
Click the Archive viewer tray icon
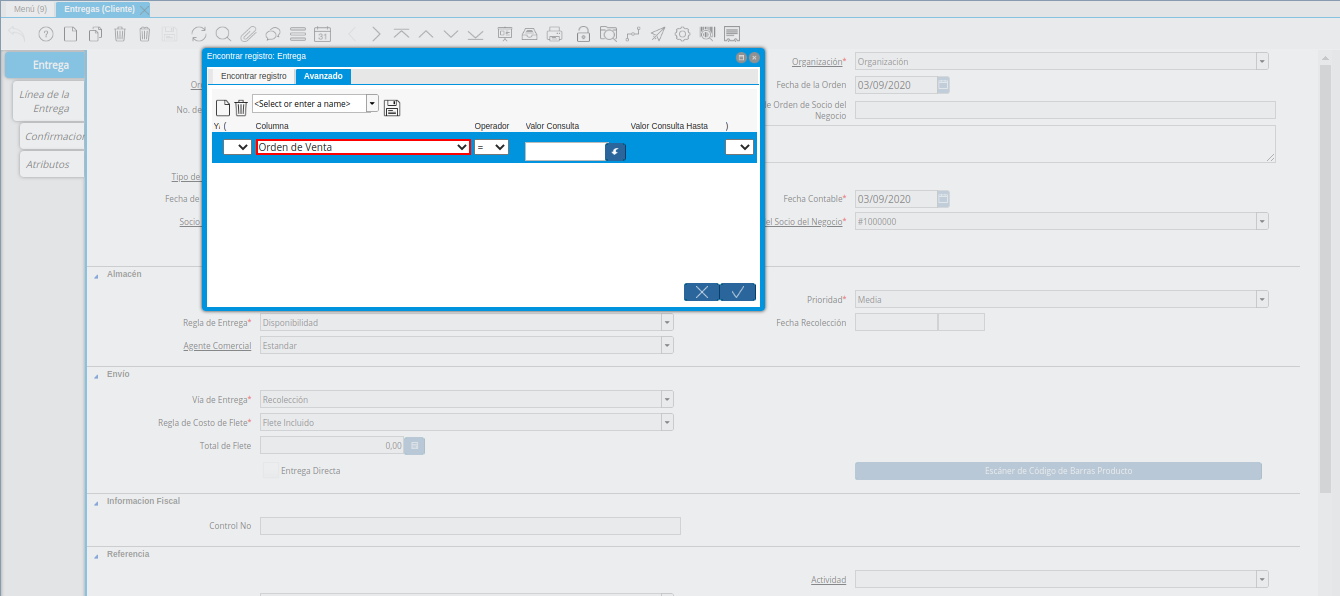pos(530,34)
